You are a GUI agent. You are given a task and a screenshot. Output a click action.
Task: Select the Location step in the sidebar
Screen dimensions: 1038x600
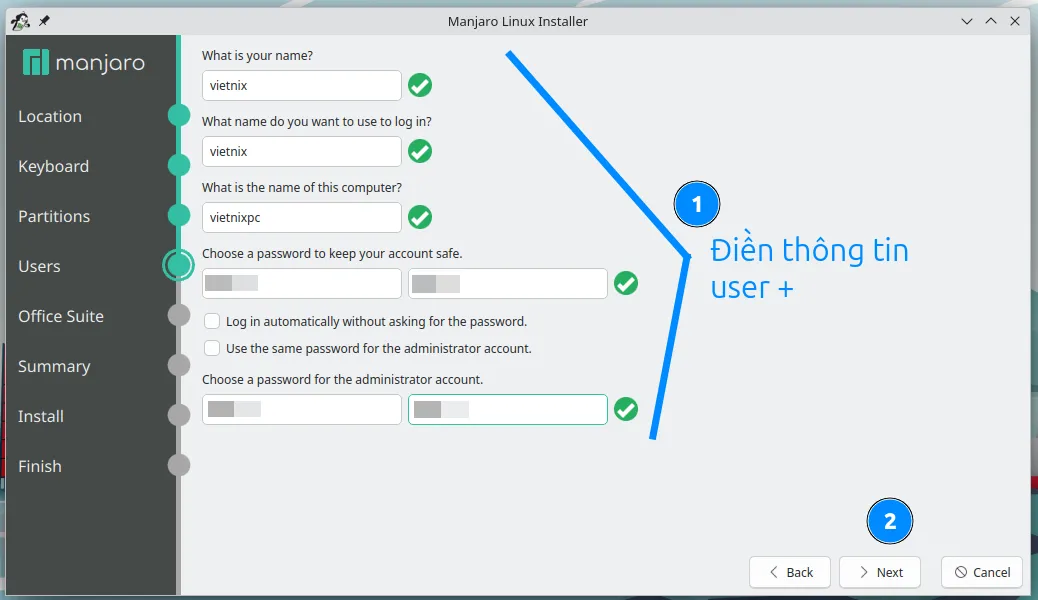click(x=50, y=116)
